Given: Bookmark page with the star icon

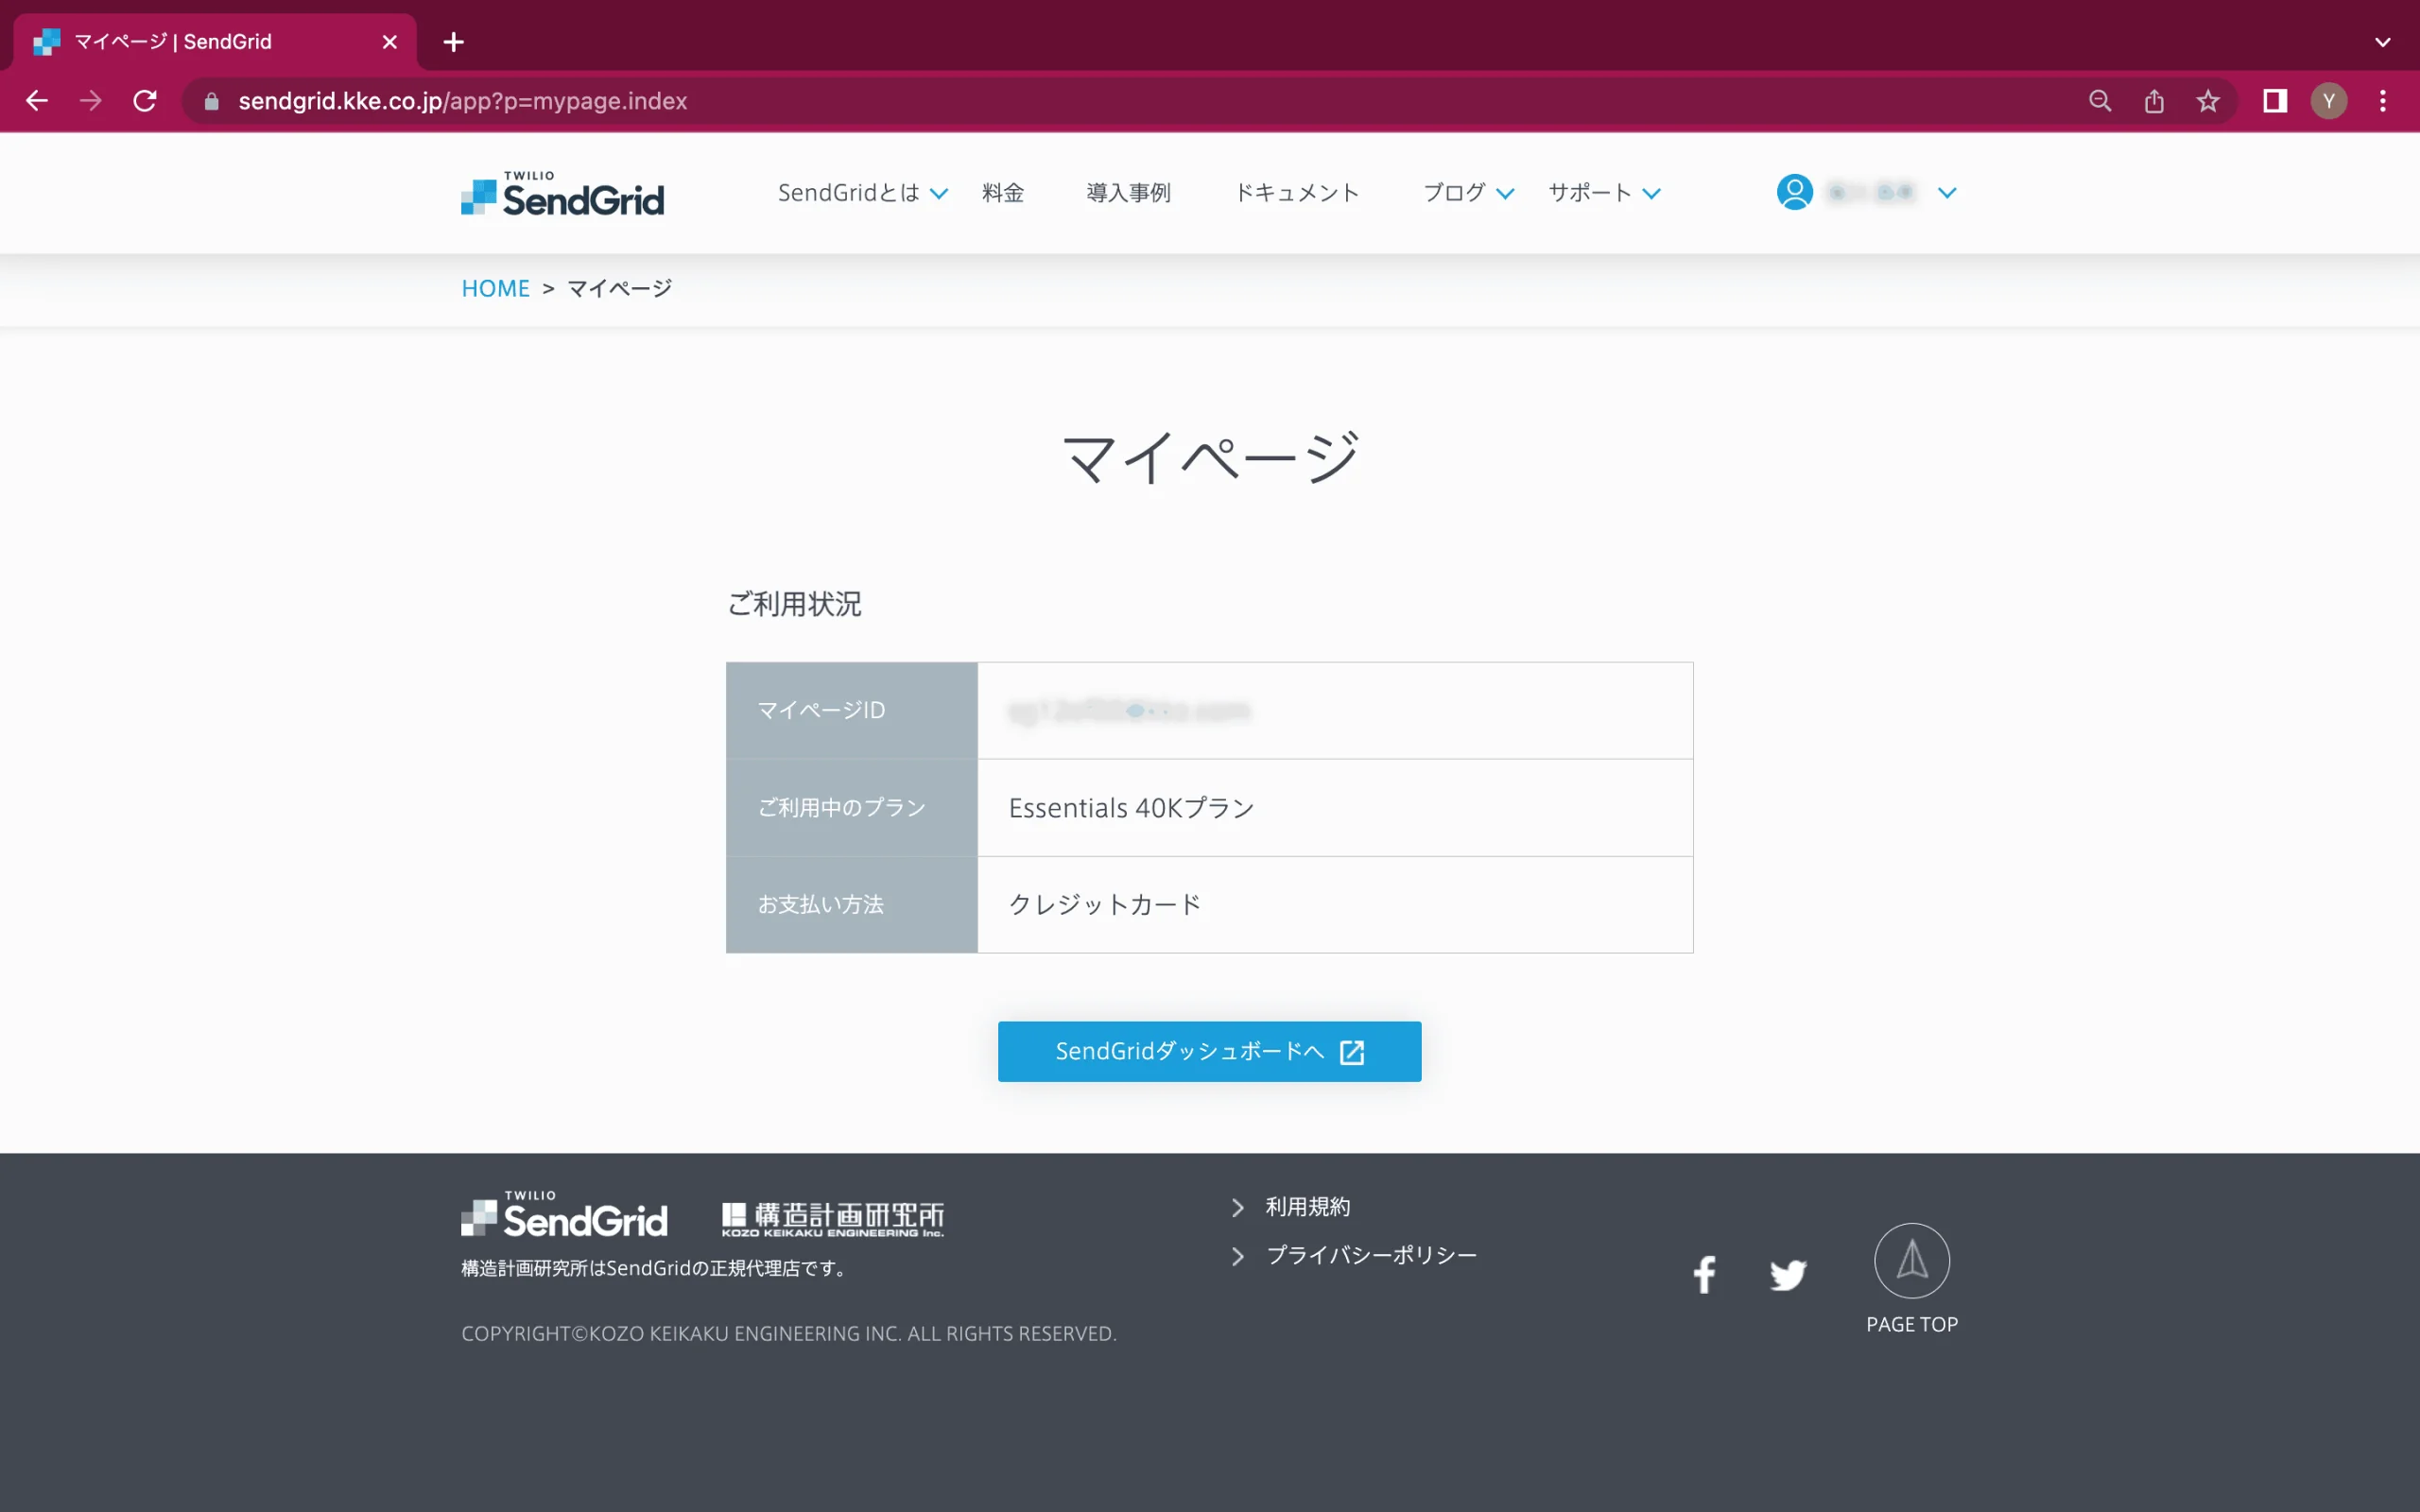Looking at the screenshot, I should [x=2207, y=101].
